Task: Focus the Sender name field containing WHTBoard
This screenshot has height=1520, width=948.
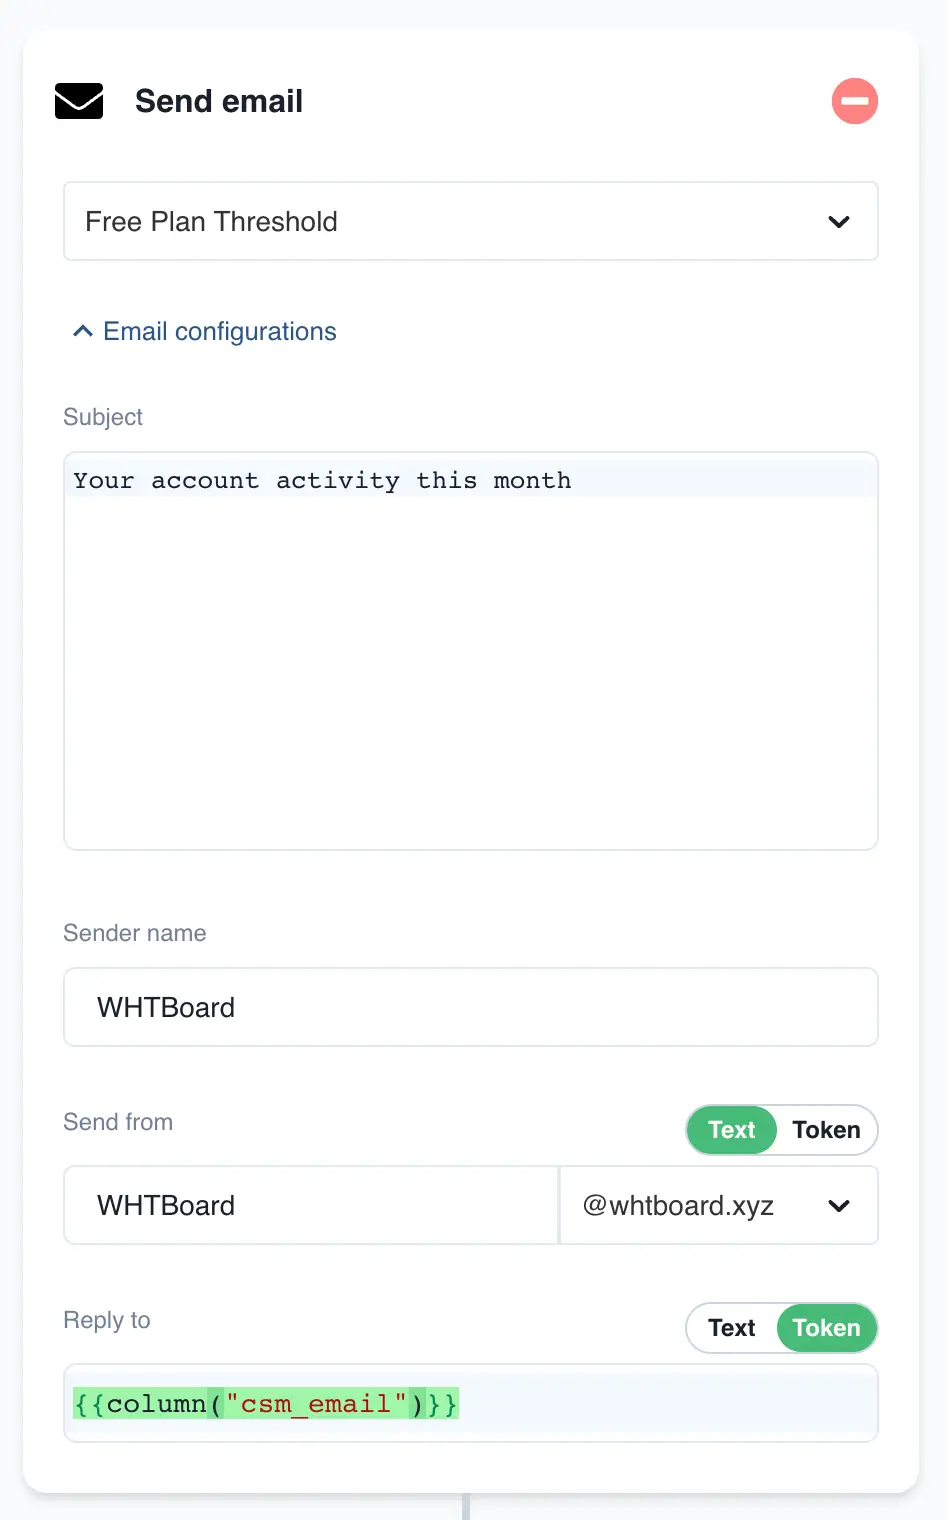Action: (470, 1007)
